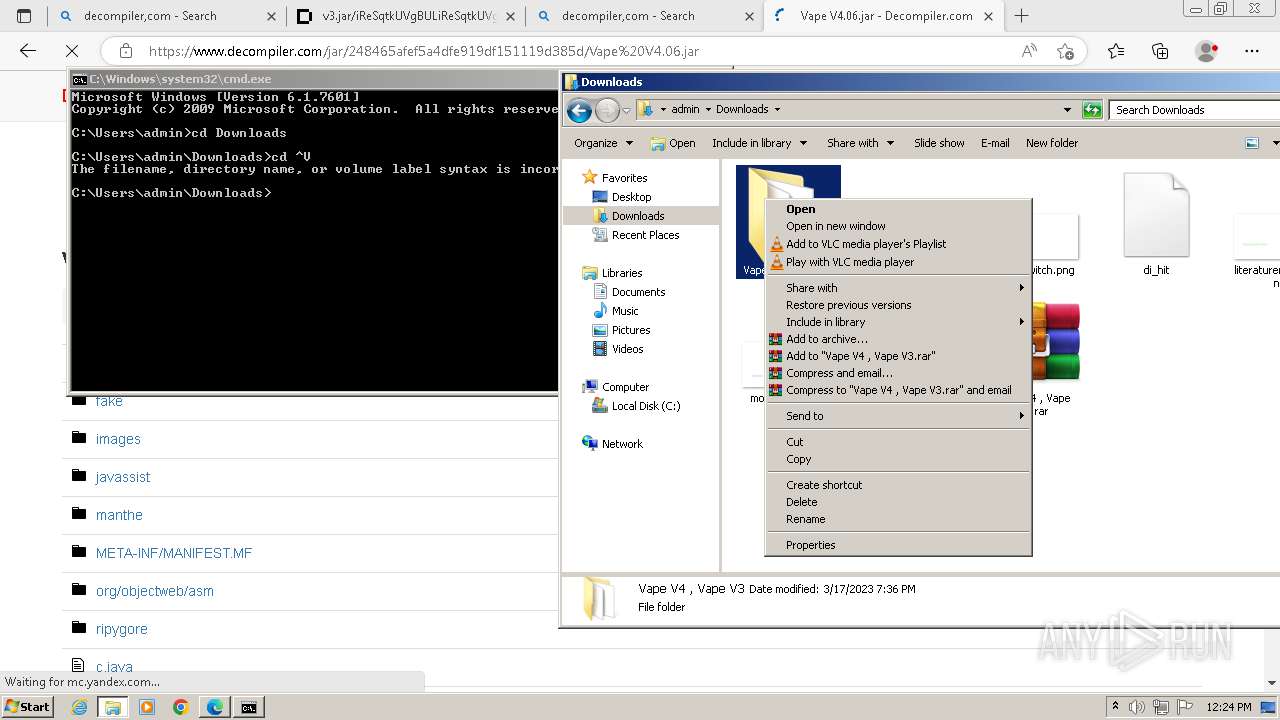Close the v3.jar tab
This screenshot has height=720, width=1280.
click(510, 16)
